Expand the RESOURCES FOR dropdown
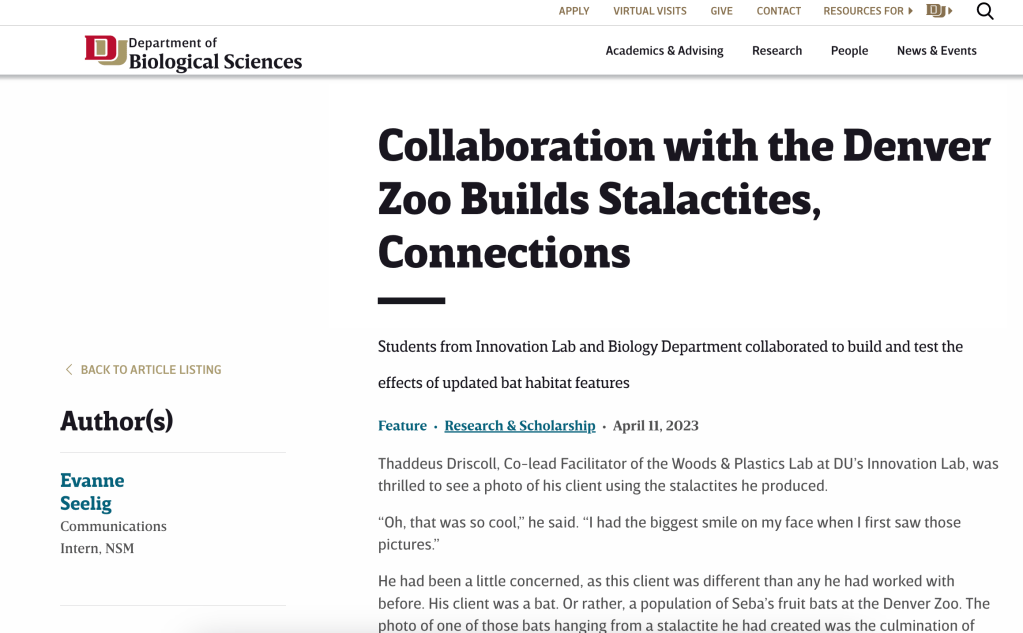 coord(865,11)
